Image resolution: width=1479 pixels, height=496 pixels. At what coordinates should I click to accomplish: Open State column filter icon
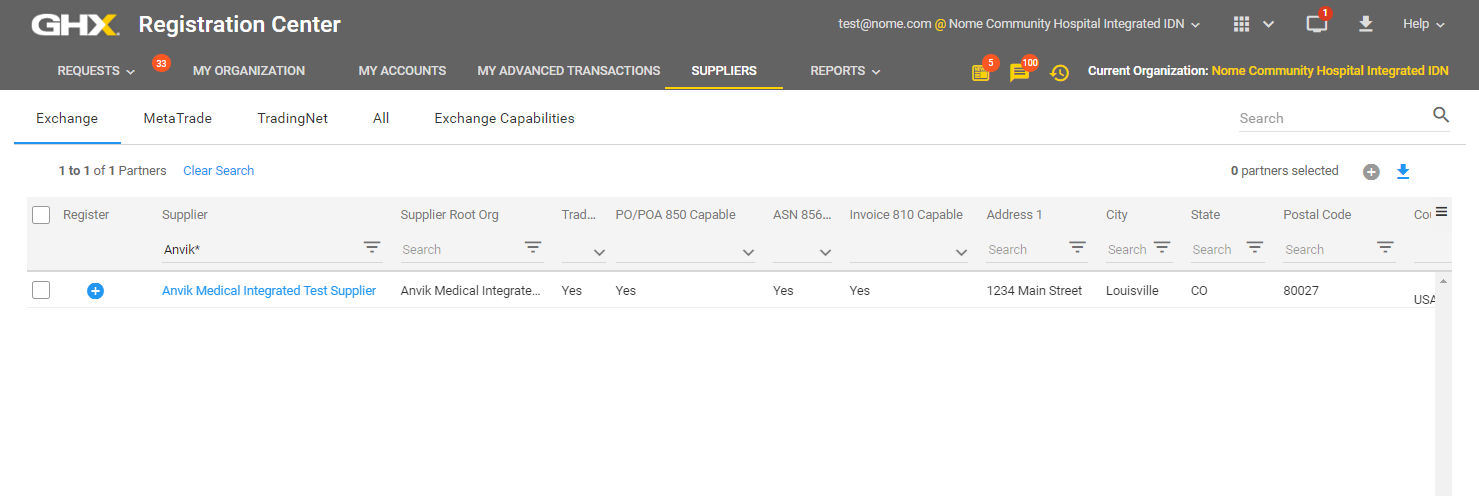click(x=1254, y=247)
